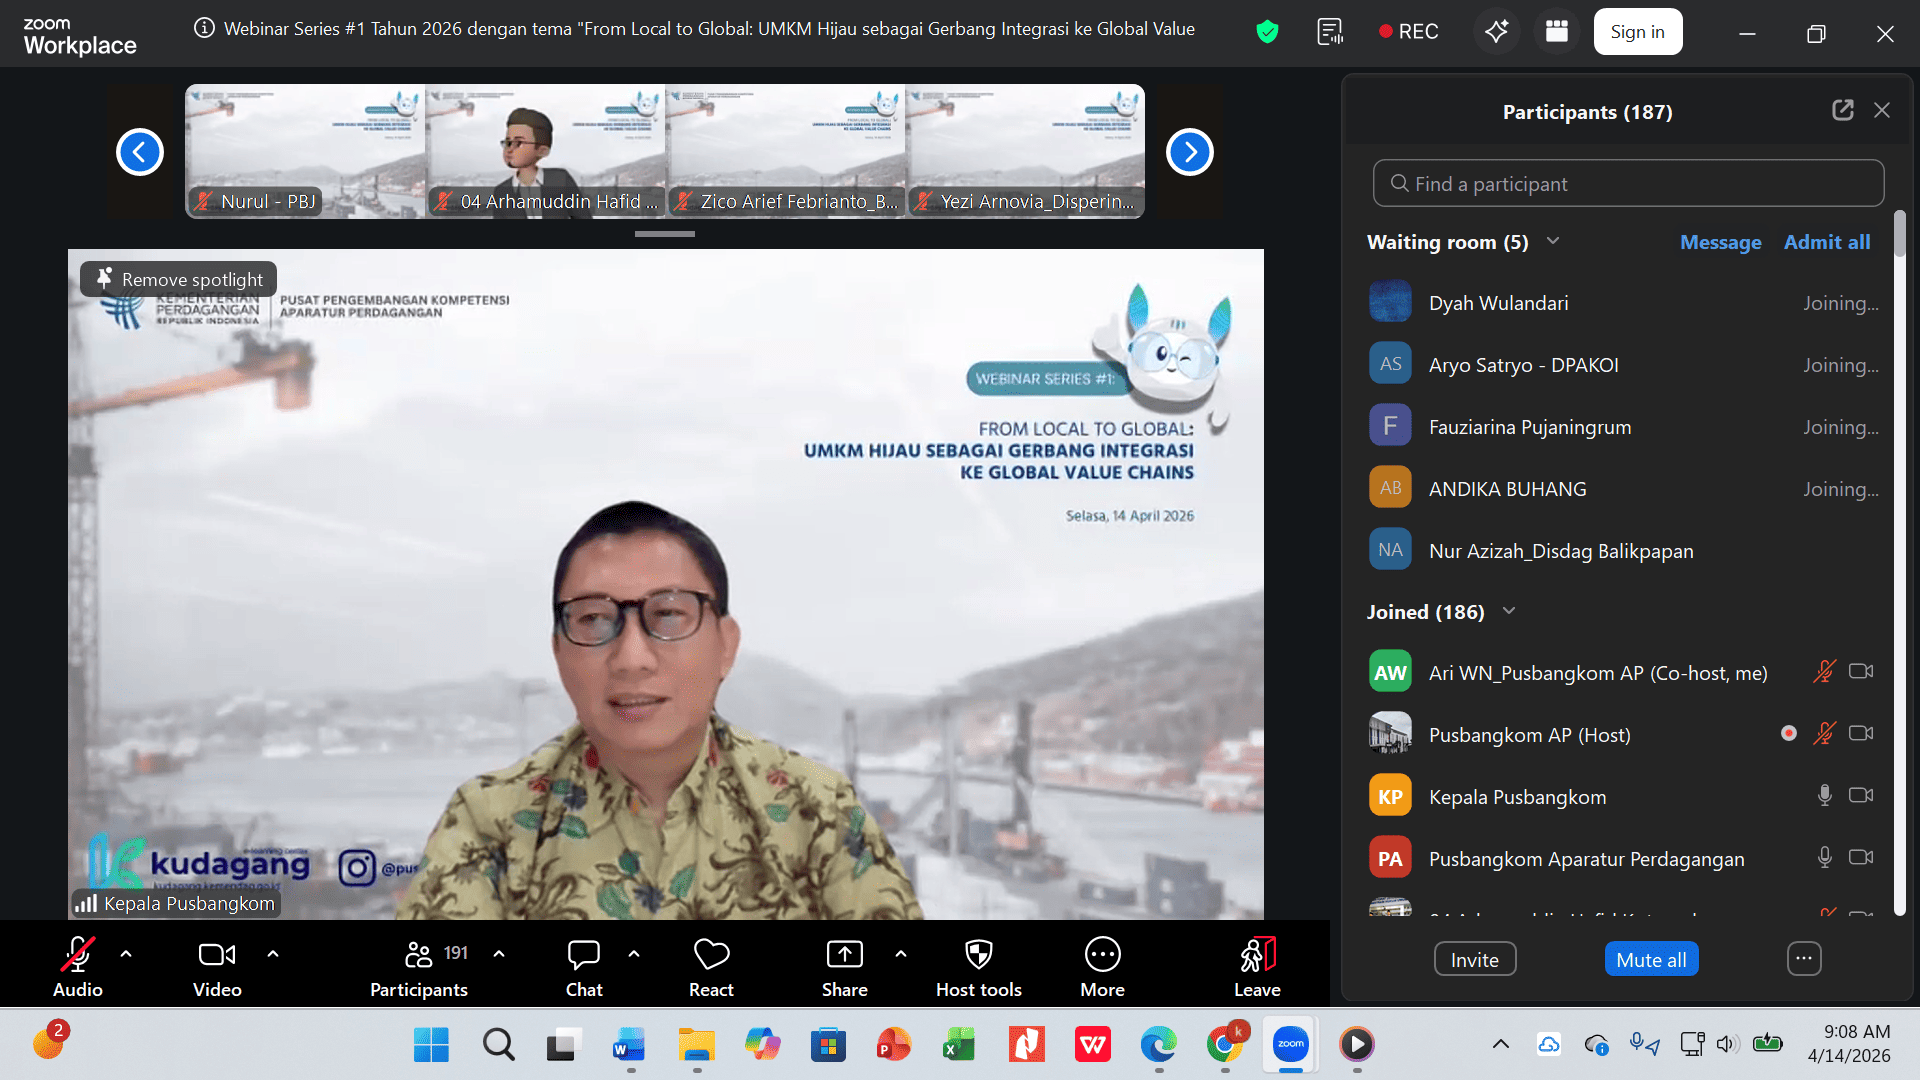The width and height of the screenshot is (1920, 1080).
Task: Pop out the Participants panel
Action: pos(1842,110)
